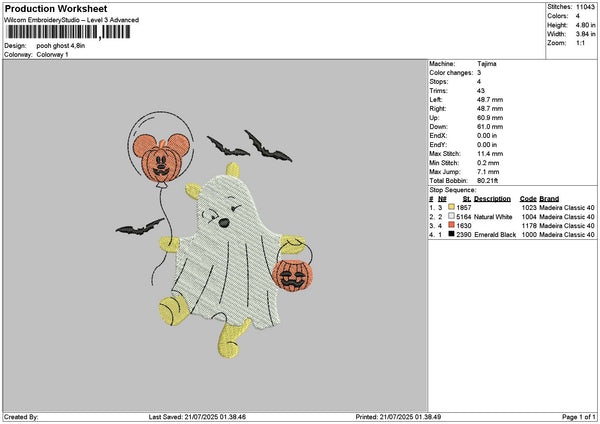The width and height of the screenshot is (600, 424).
Task: Click the Zoom value 1:1
Action: 580,43
